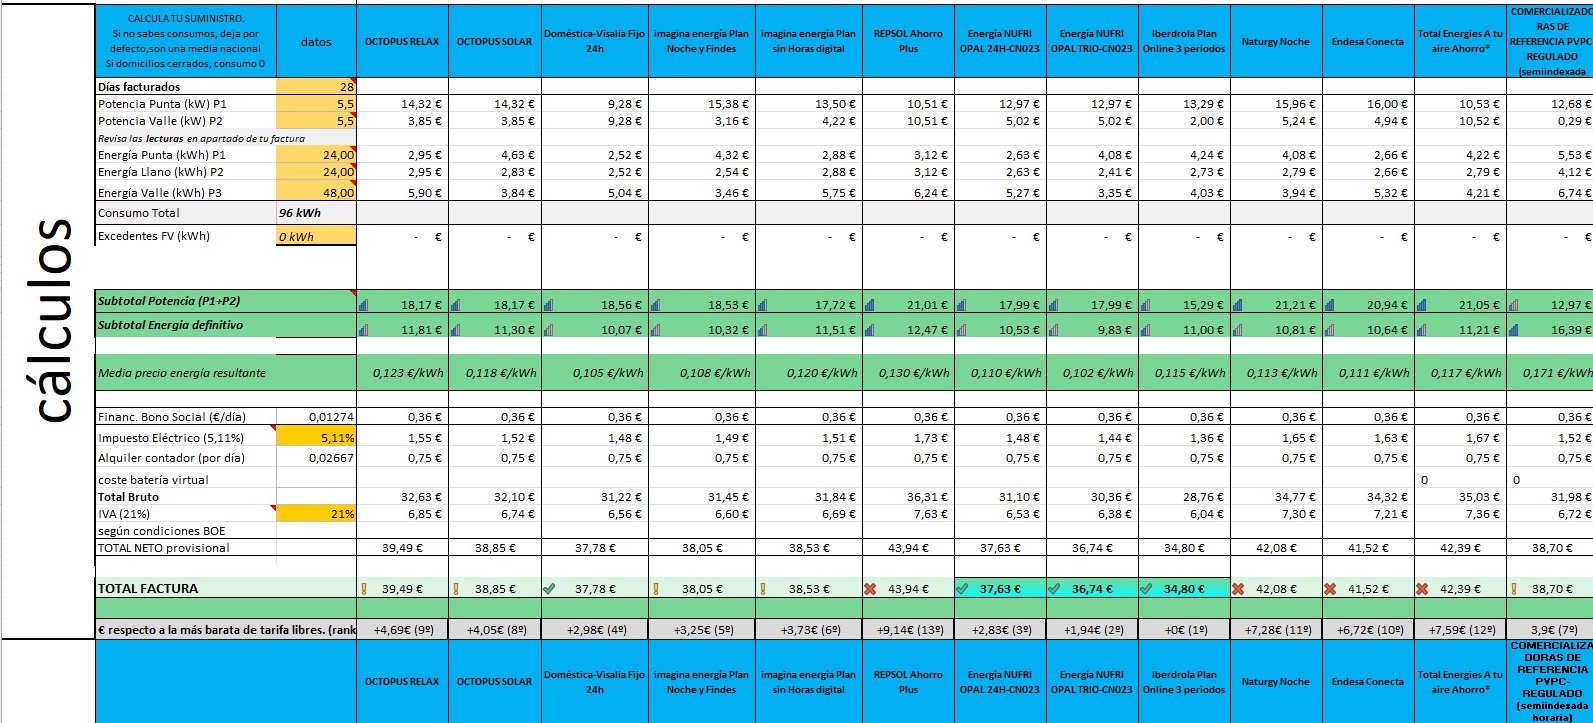Click the exclamation icon beside 38,53 € total
1593x723 pixels.
tap(762, 589)
